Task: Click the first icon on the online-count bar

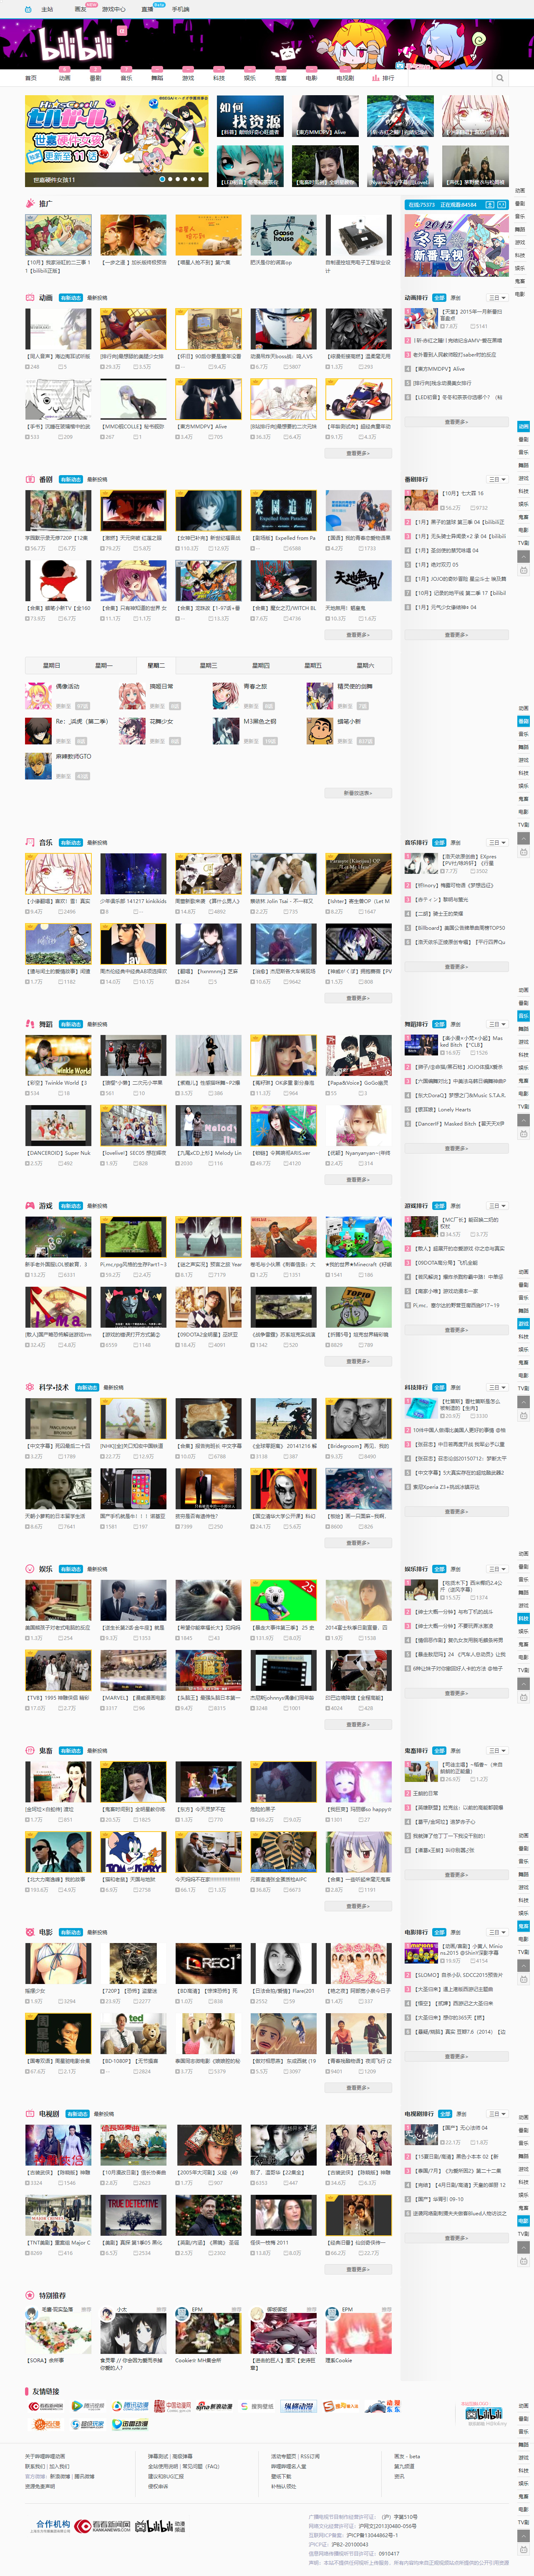Action: 490,204
